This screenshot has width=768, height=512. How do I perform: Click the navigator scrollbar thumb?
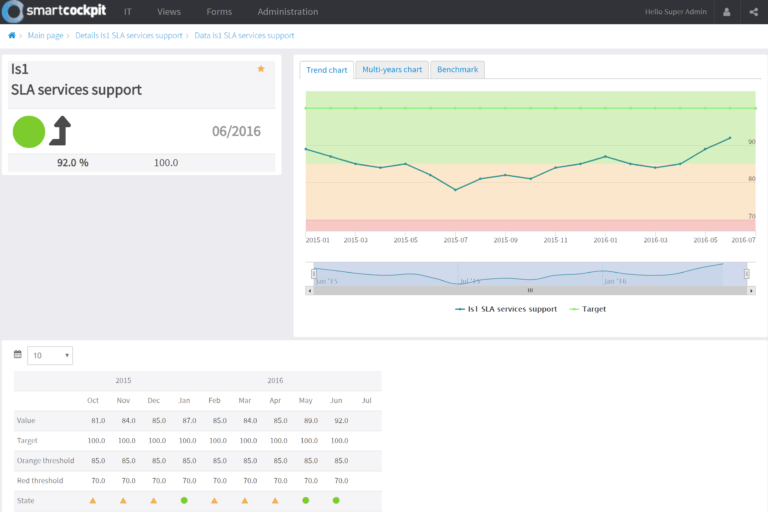coord(530,291)
